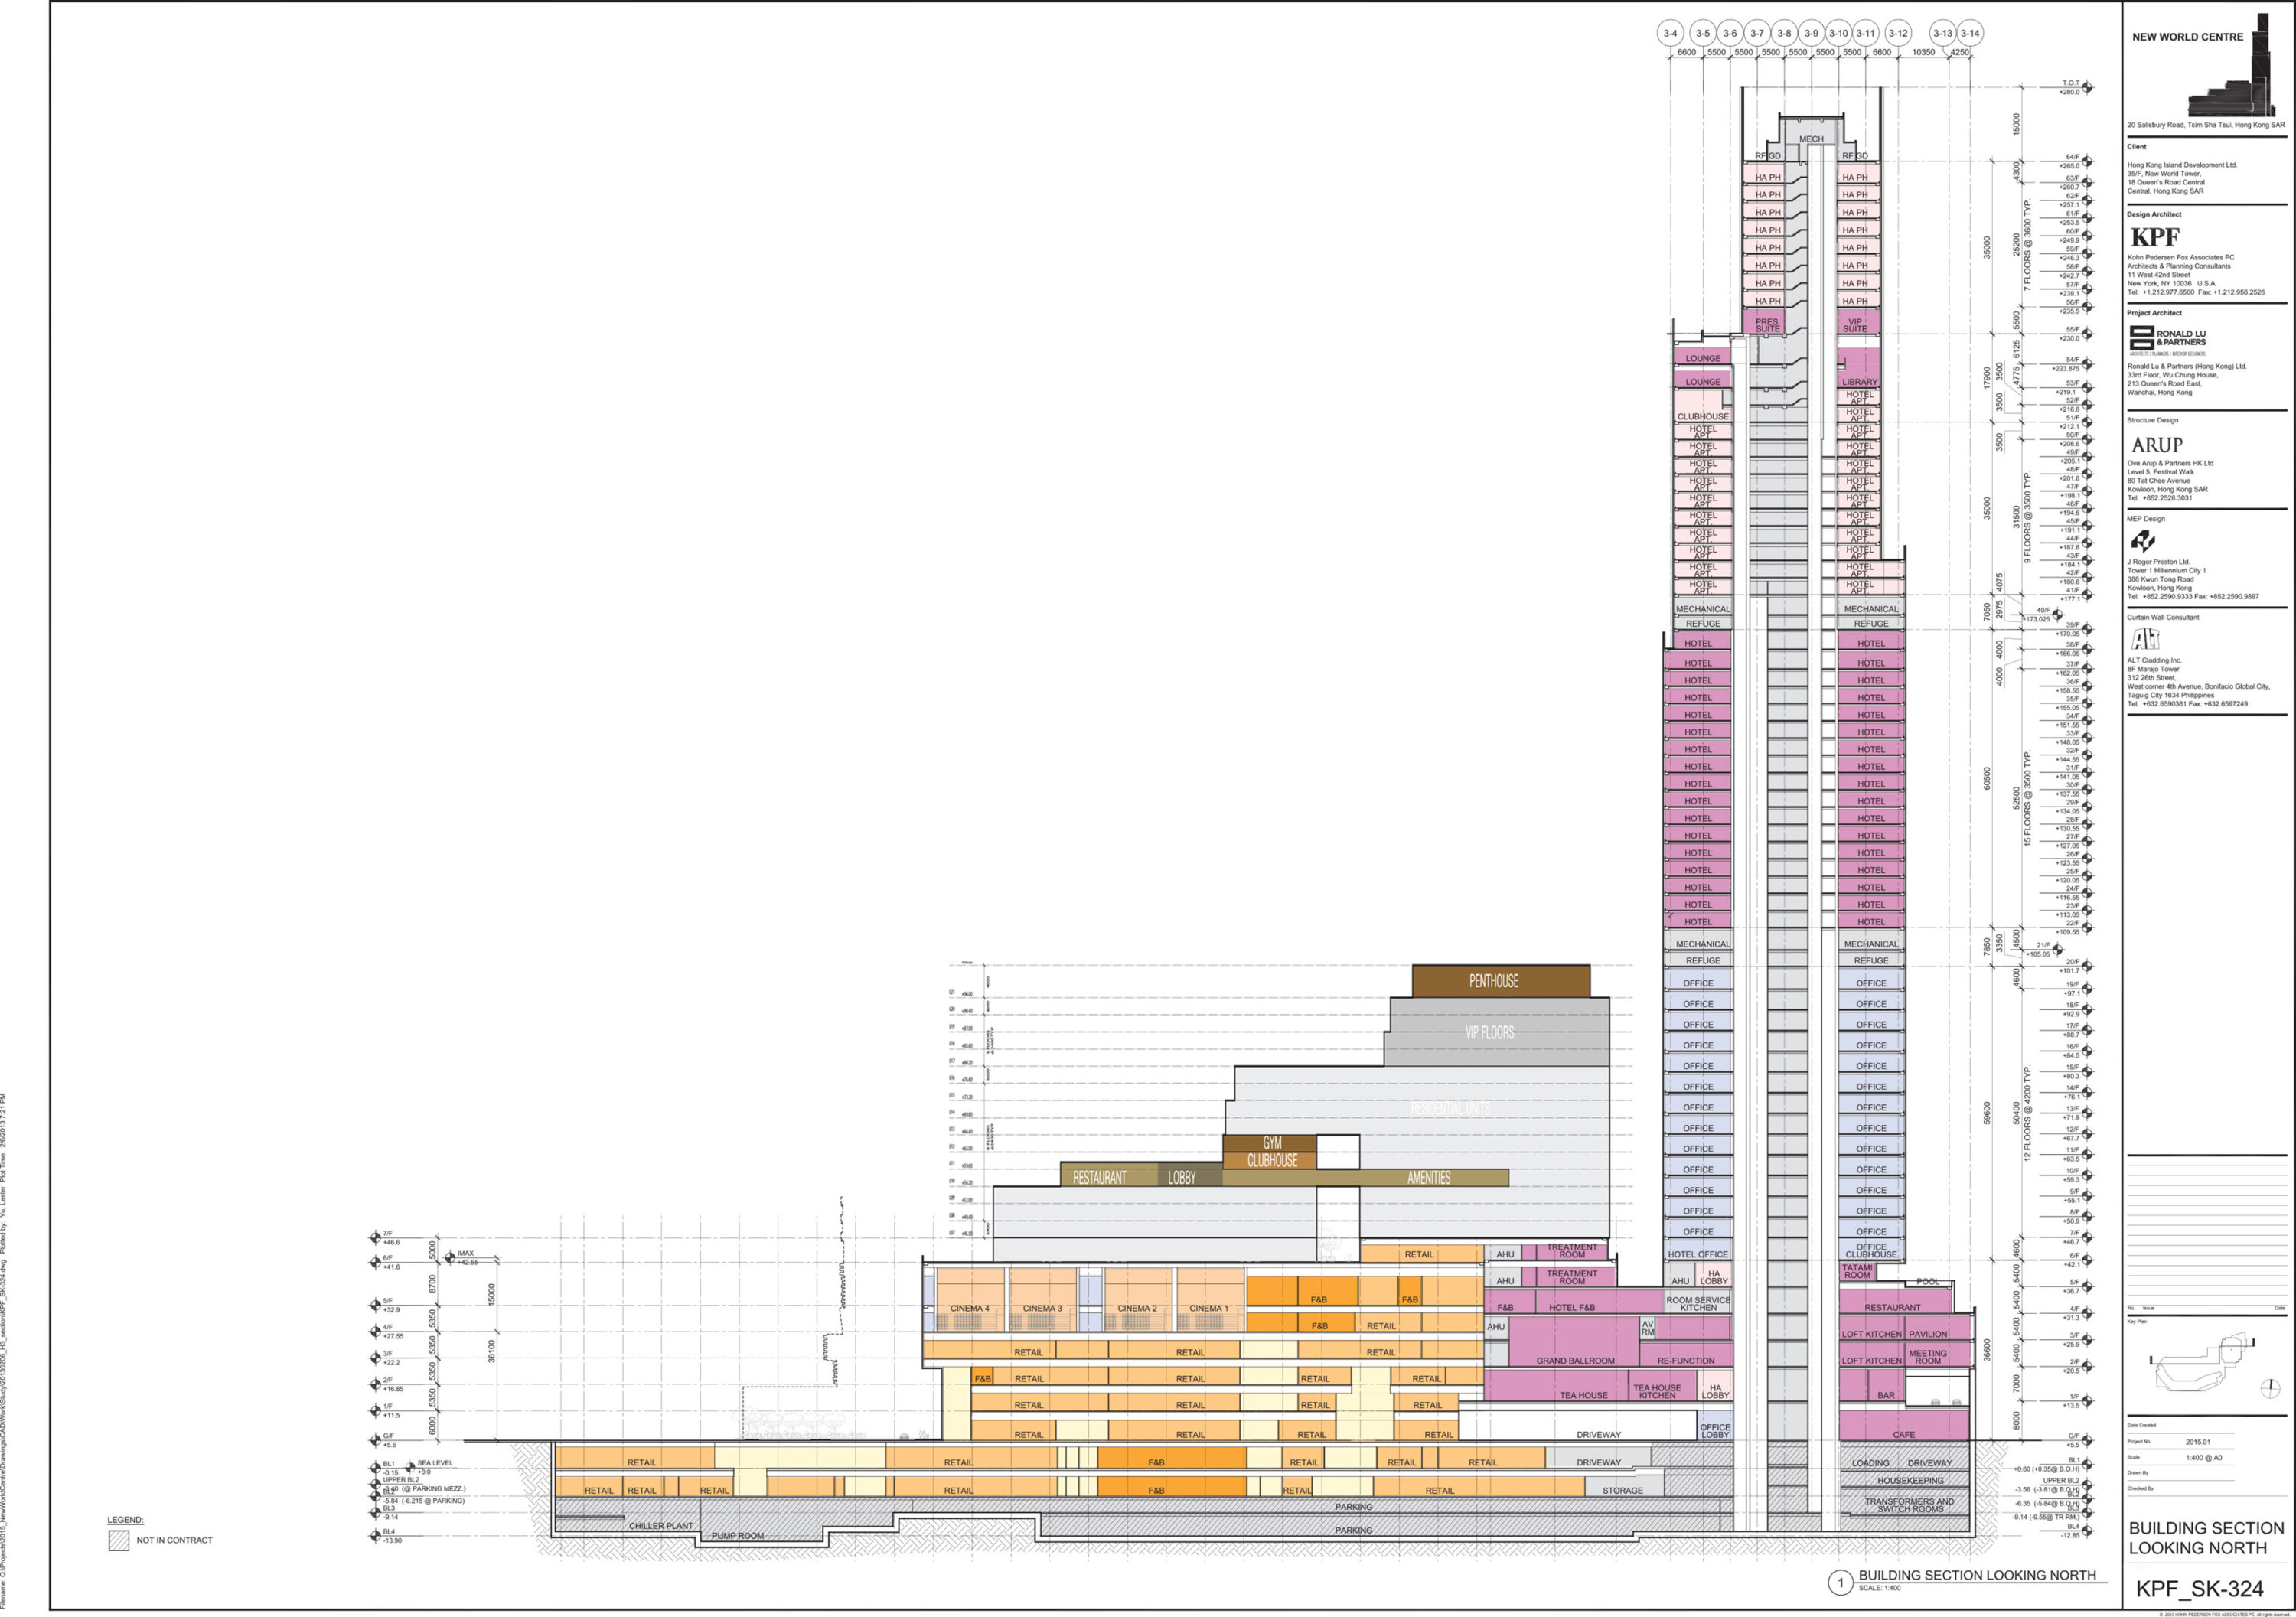Viewport: 2296px width, 1617px height.
Task: Select grid bubble 3-9
Action: pos(1811,33)
